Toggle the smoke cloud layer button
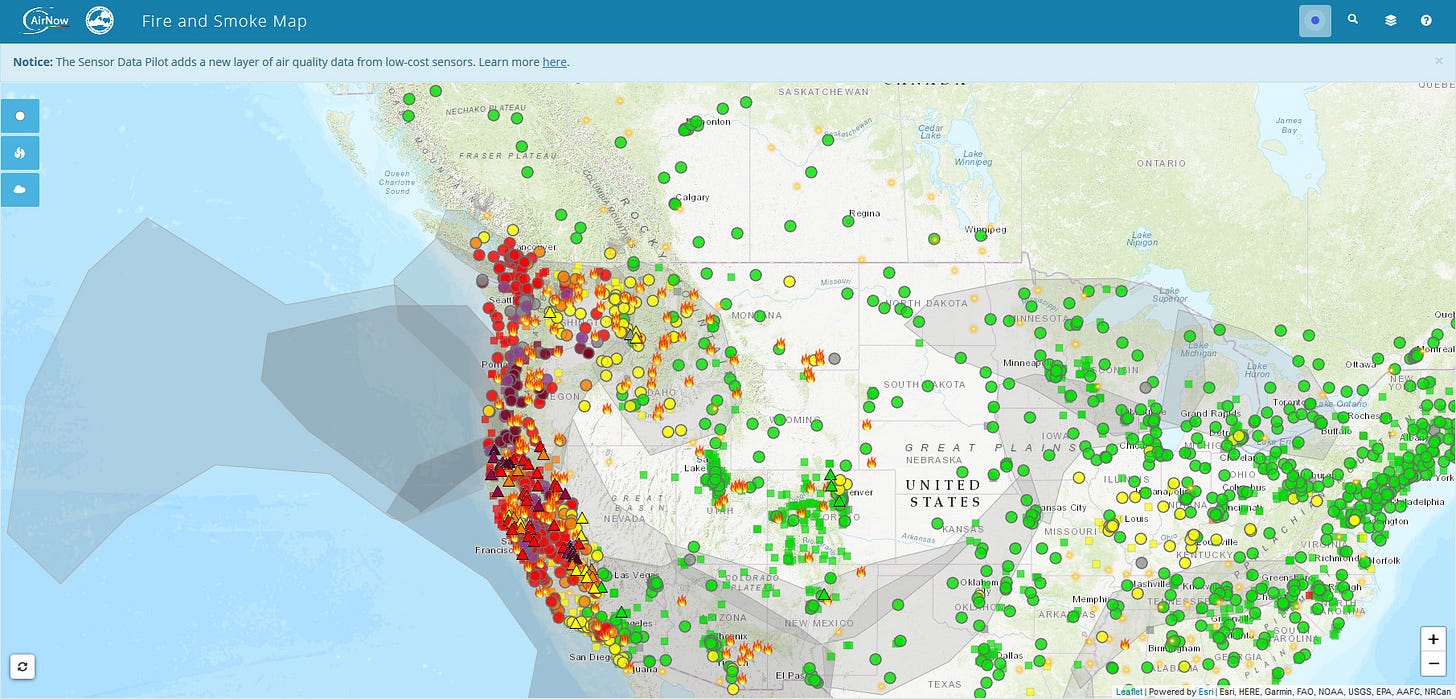The height and width of the screenshot is (699, 1456). 20,188
